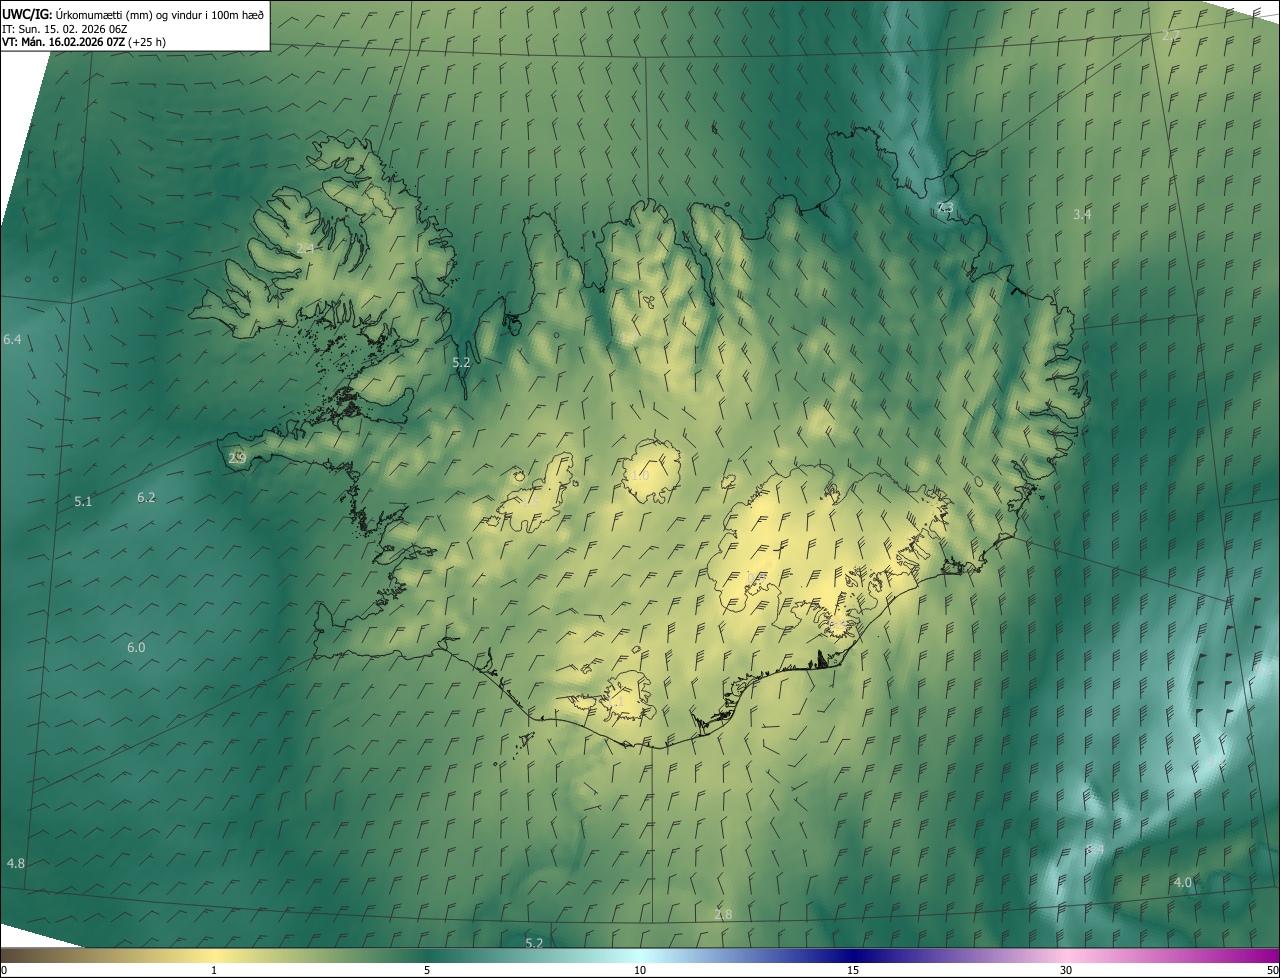
Task: Click the "VT: Mán. 16.02.2026 07Z" valid time
Action: (63, 42)
